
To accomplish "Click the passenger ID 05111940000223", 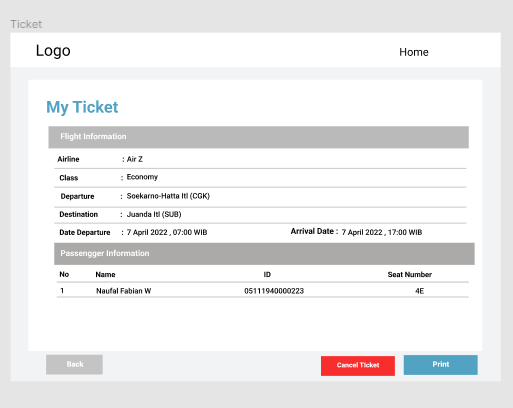I will [x=274, y=291].
